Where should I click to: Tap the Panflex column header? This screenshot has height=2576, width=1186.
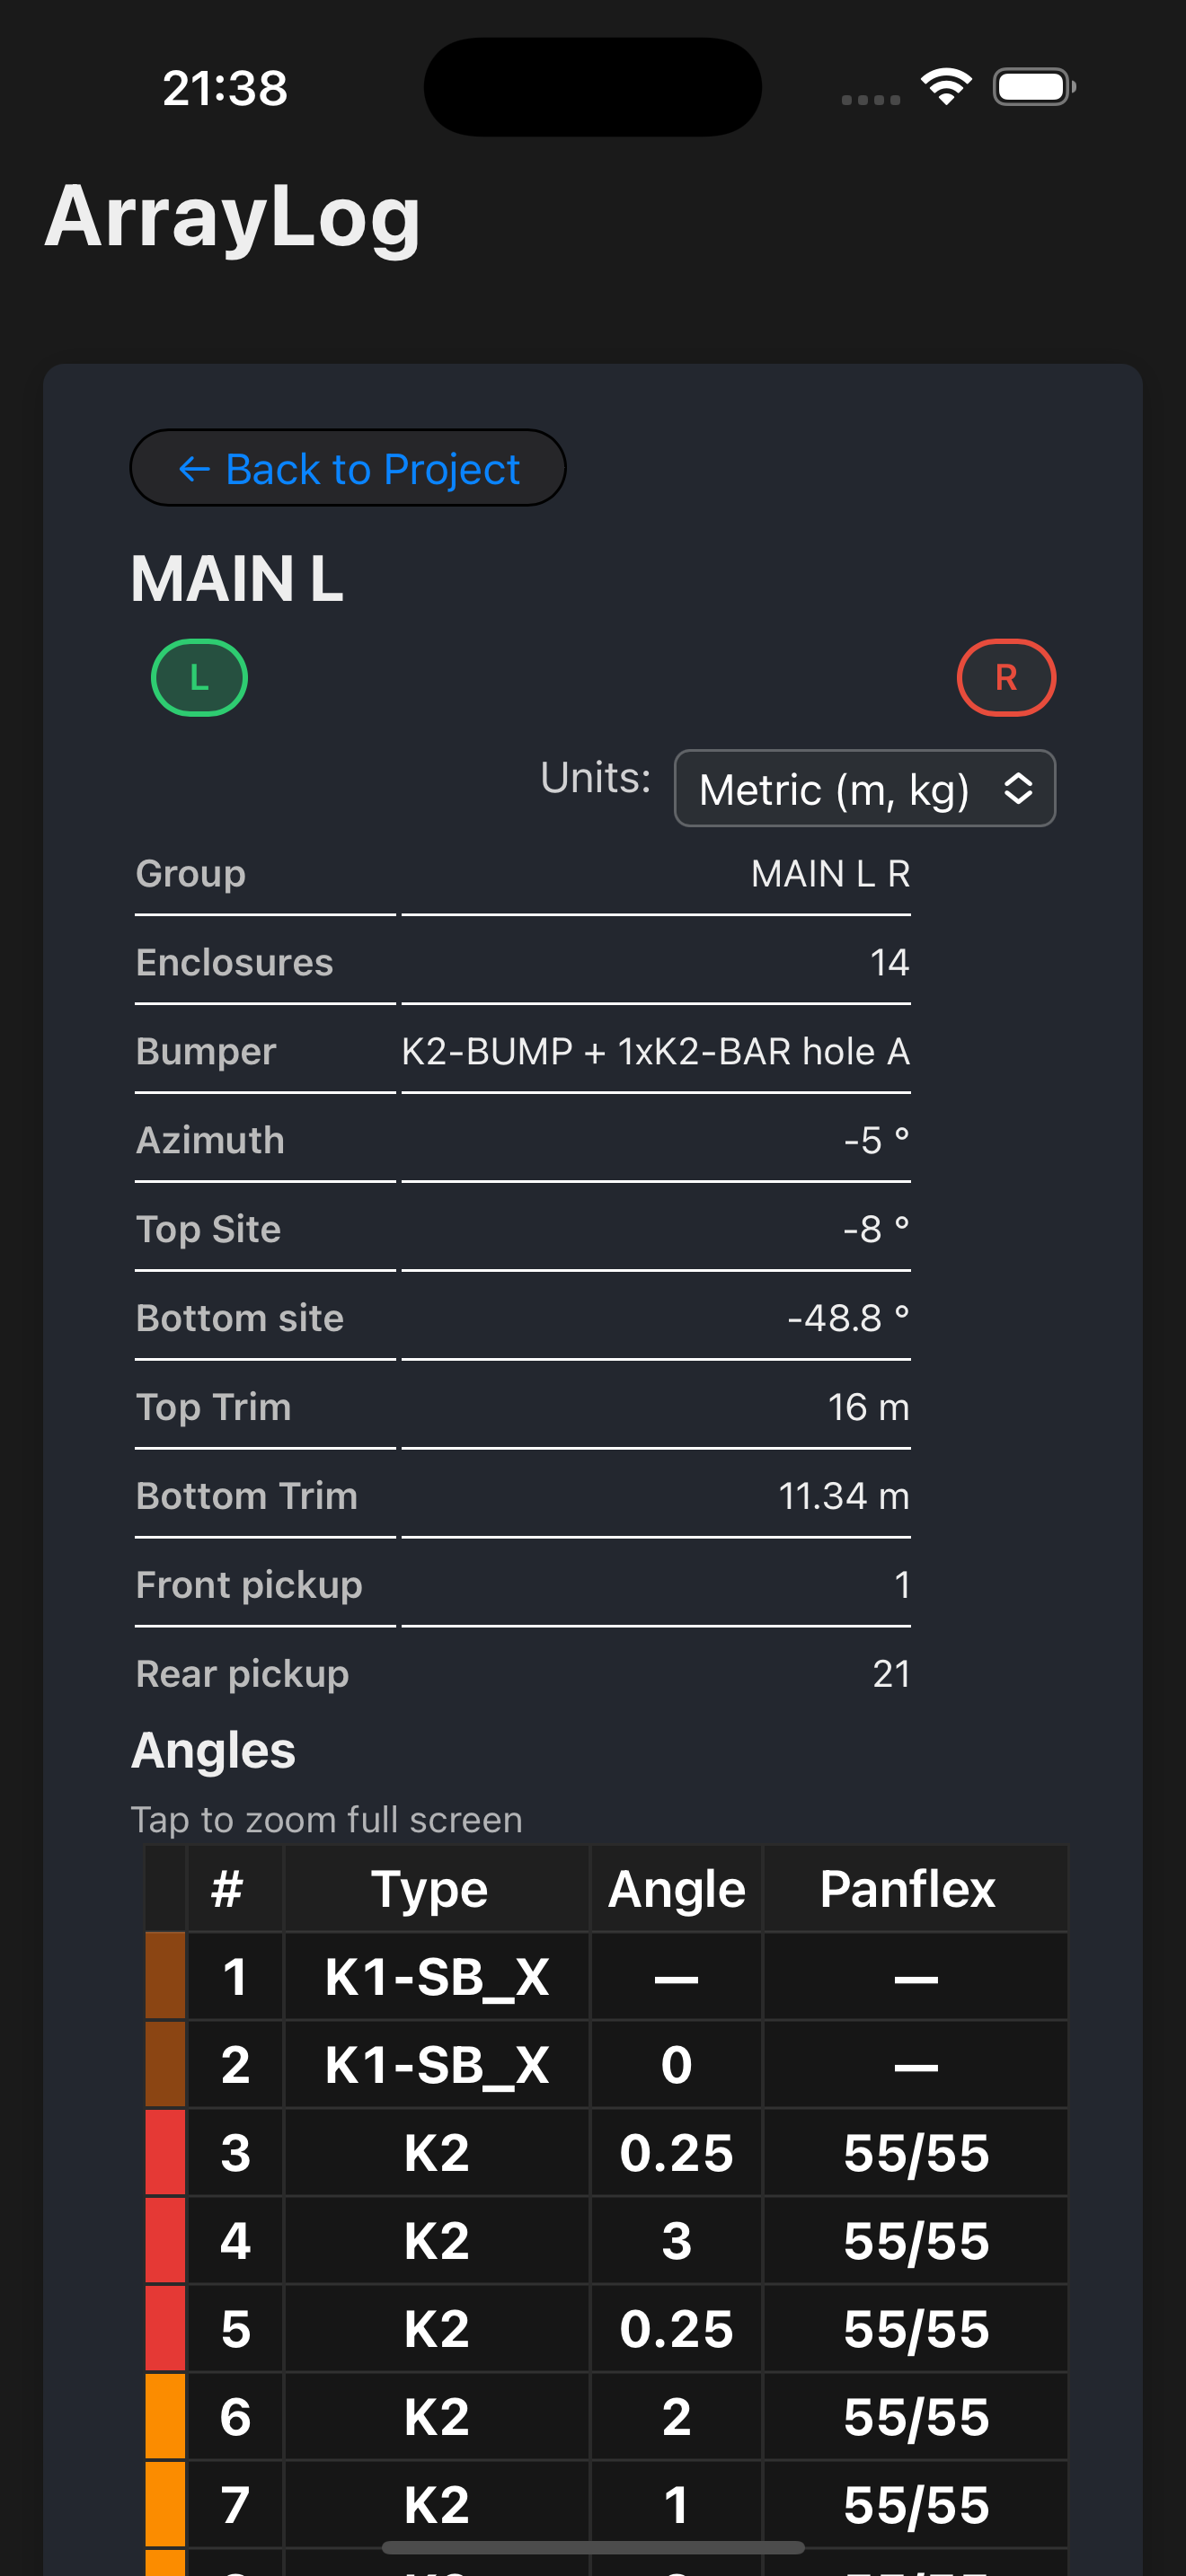[x=908, y=1888]
